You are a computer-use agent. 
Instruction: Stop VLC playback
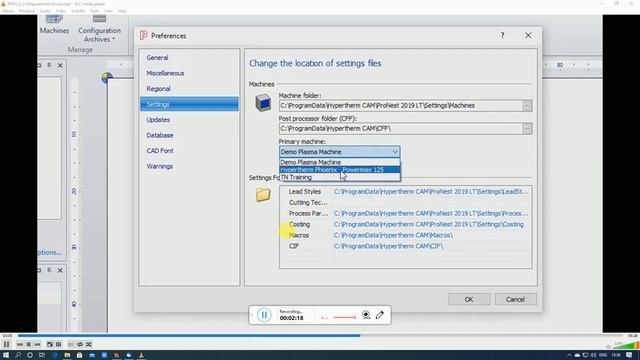pyautogui.click(x=29, y=344)
